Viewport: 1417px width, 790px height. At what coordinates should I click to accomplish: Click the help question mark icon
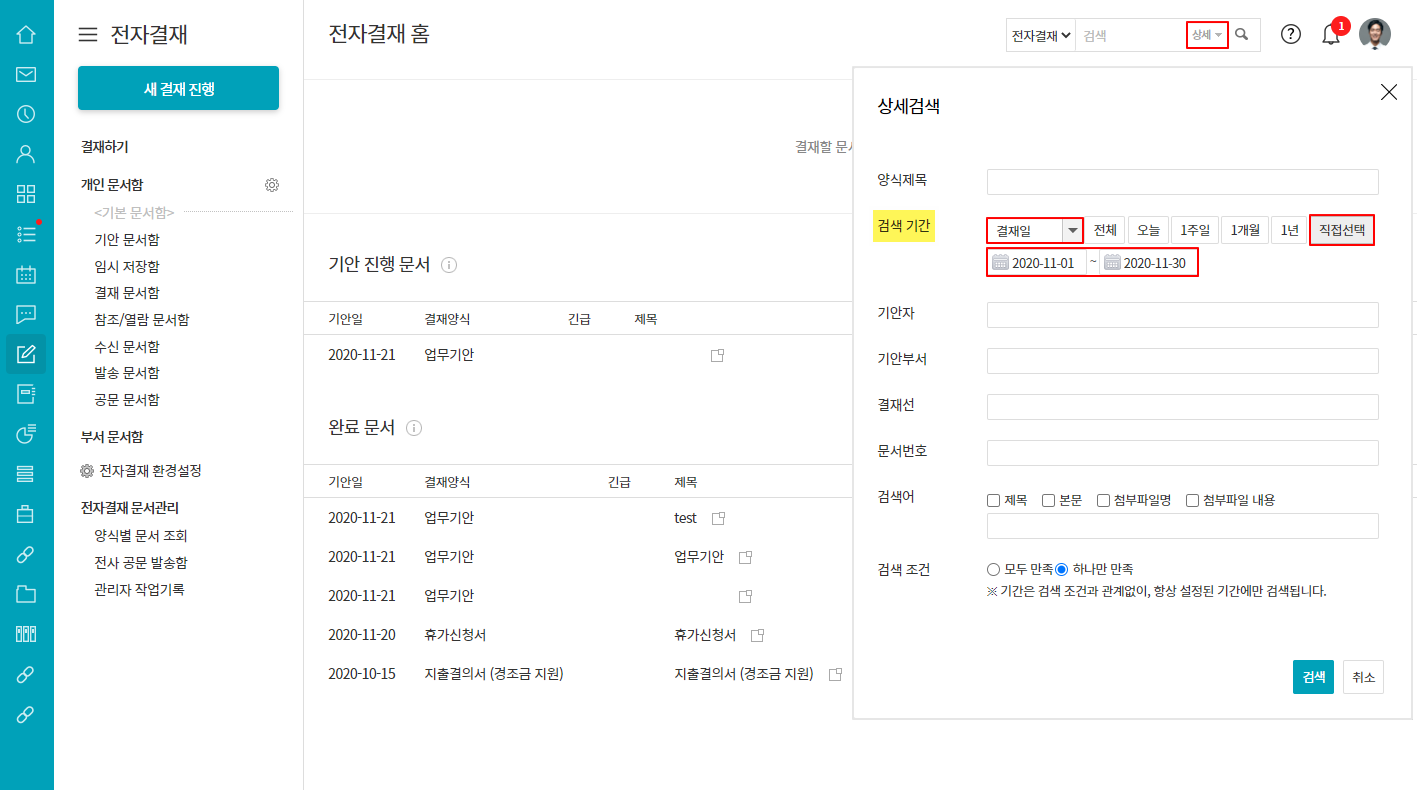click(x=1291, y=34)
